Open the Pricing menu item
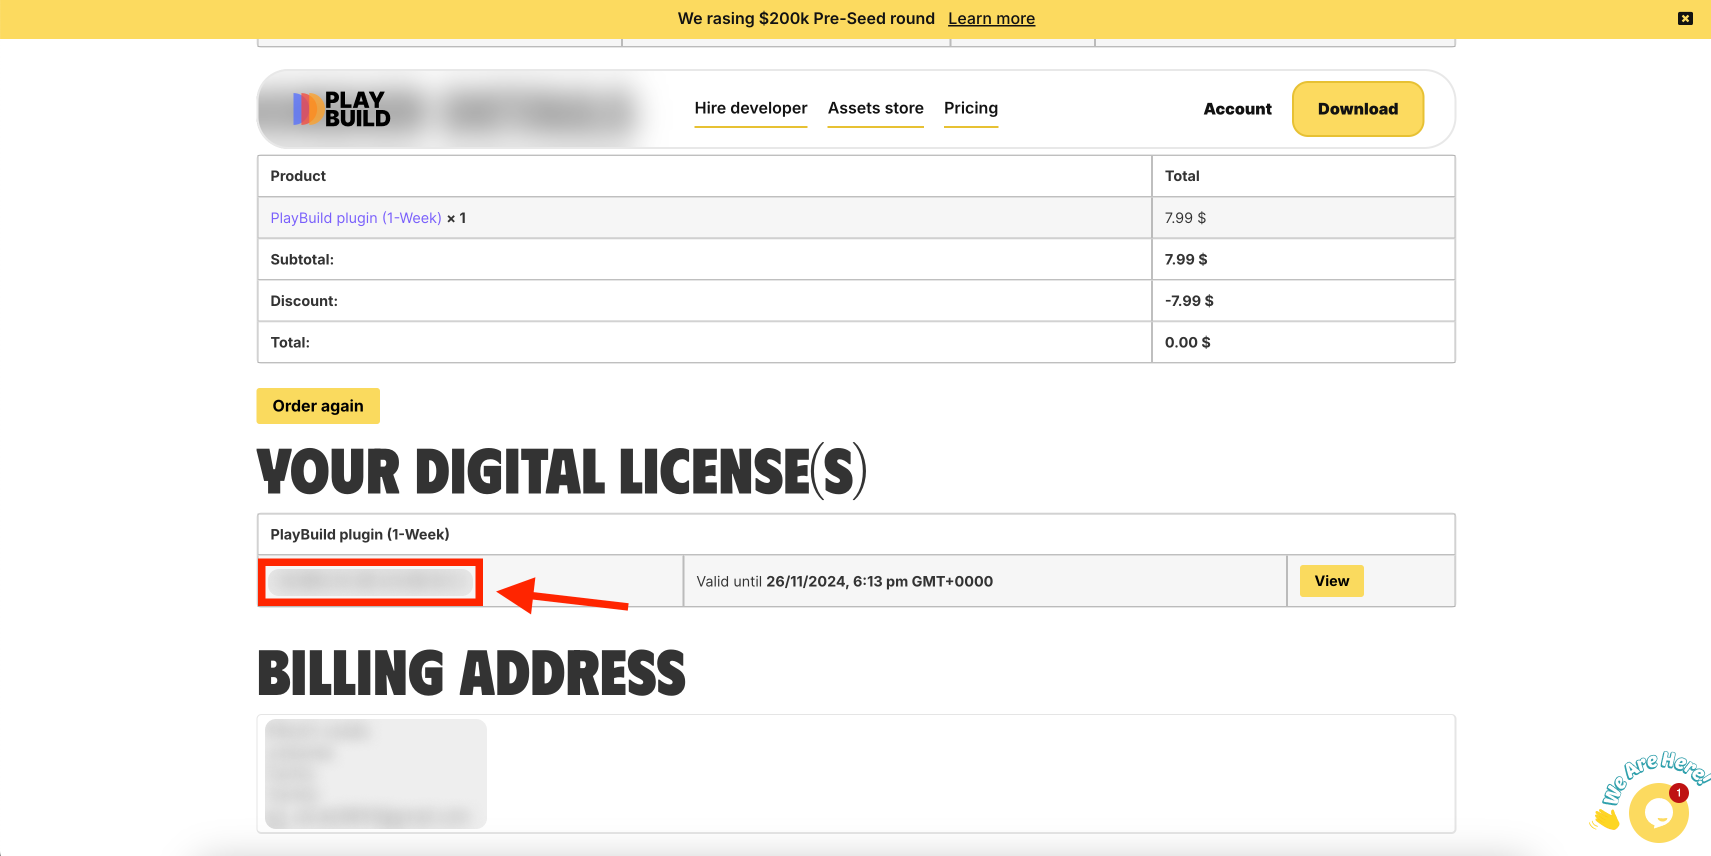Screen dimensions: 1711x856 click(970, 108)
